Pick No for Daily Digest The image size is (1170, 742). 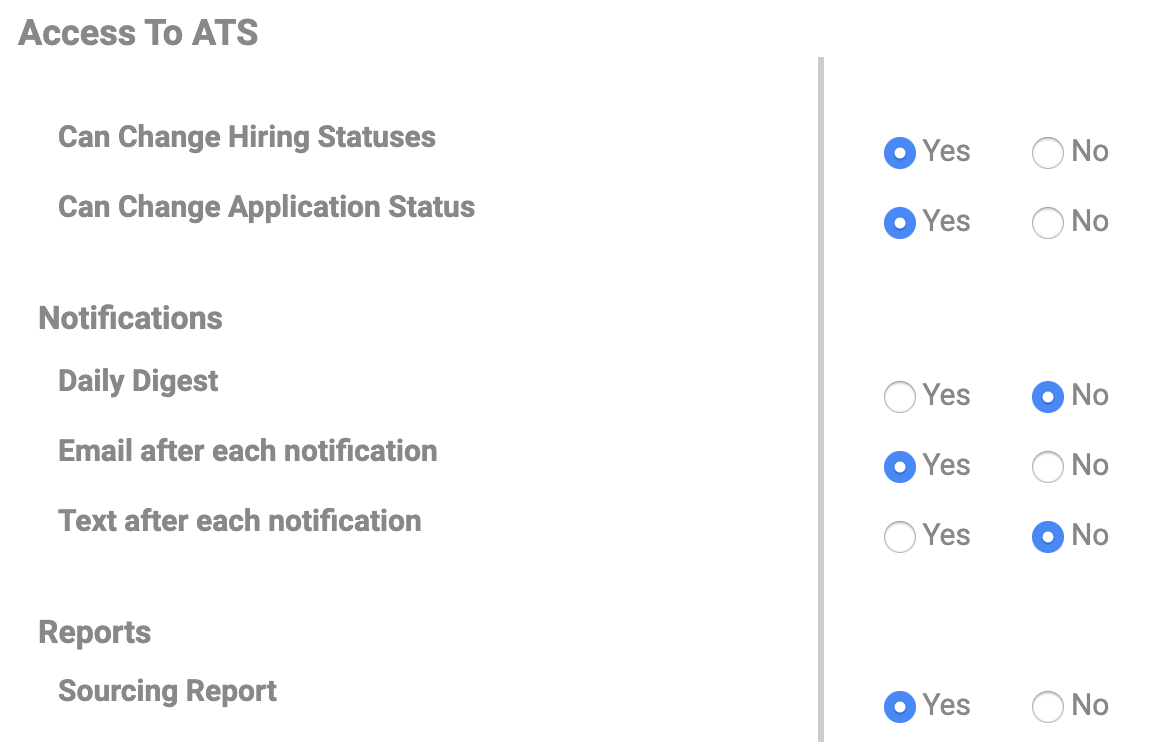click(x=1047, y=397)
